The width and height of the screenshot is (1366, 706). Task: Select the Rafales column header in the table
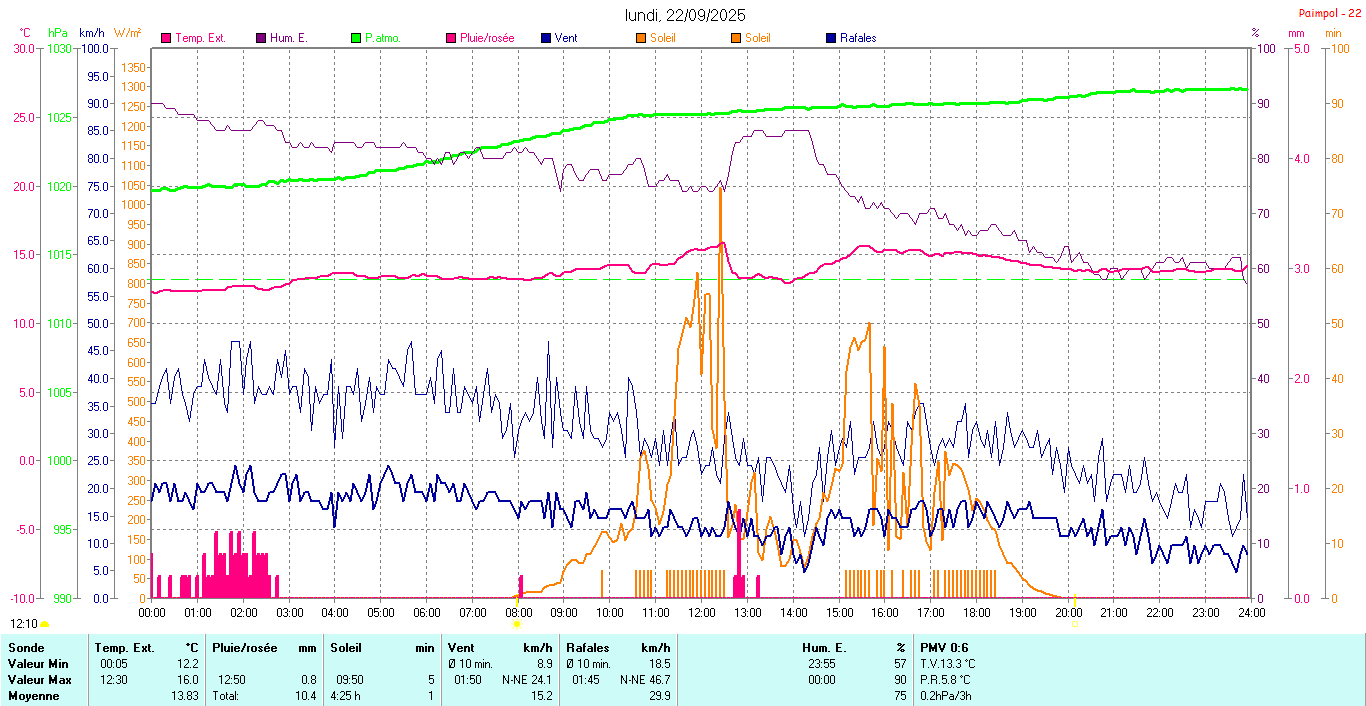588,648
